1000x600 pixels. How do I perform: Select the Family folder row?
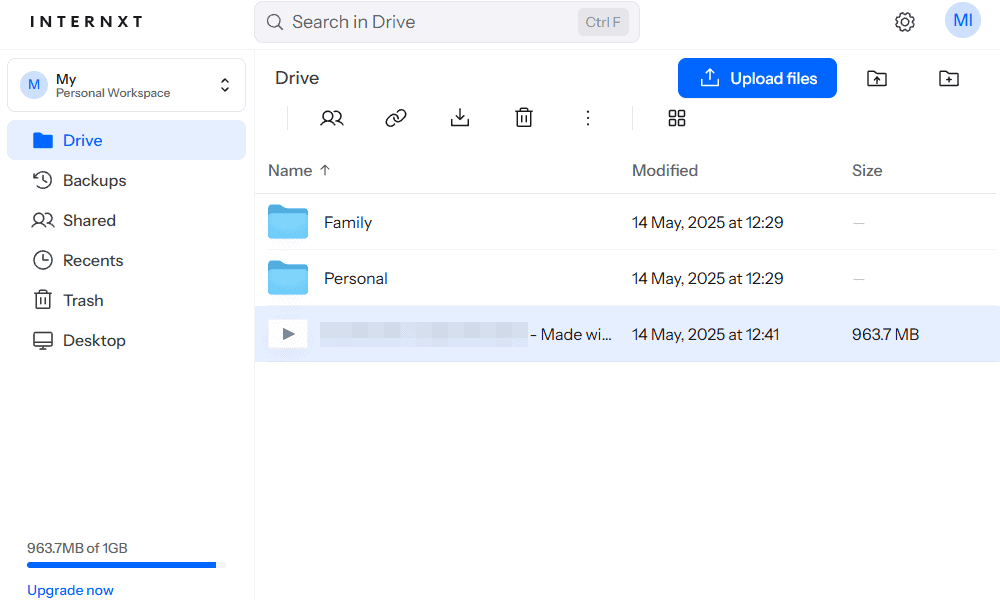pyautogui.click(x=625, y=222)
